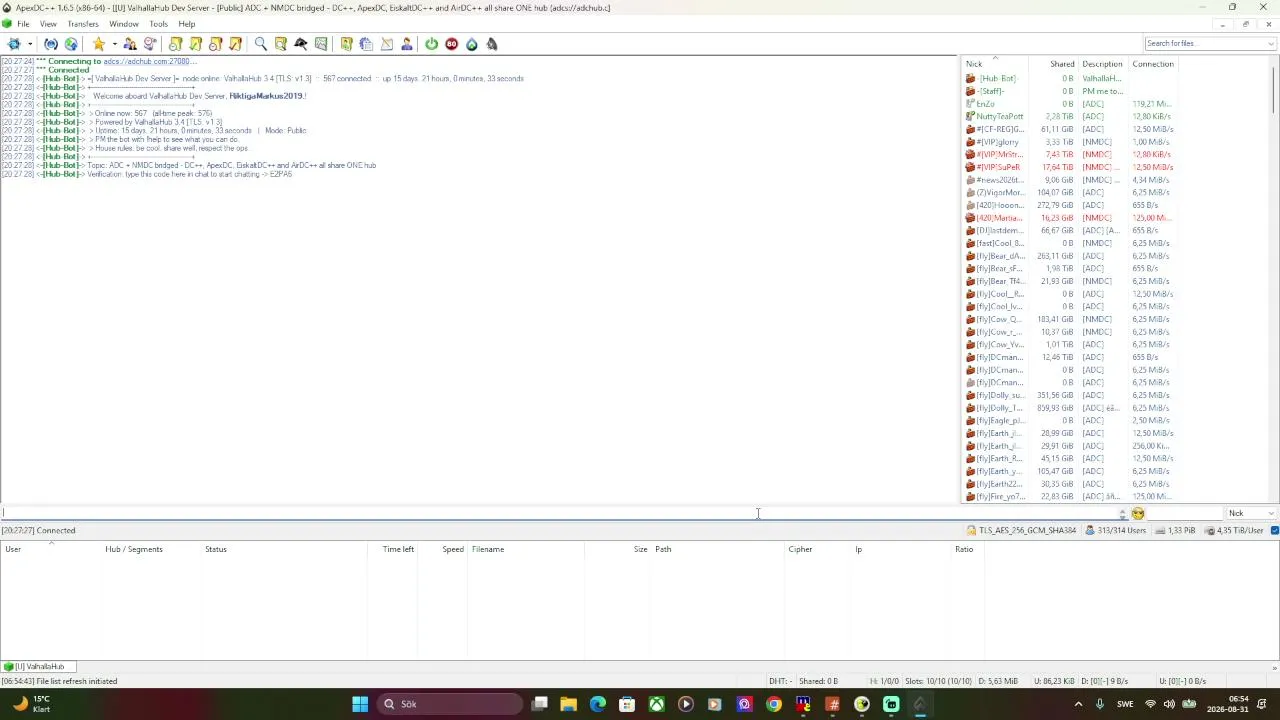This screenshot has height=720, width=1280.
Task: Click the adcs://adchub.com hub address link
Action: click(147, 62)
